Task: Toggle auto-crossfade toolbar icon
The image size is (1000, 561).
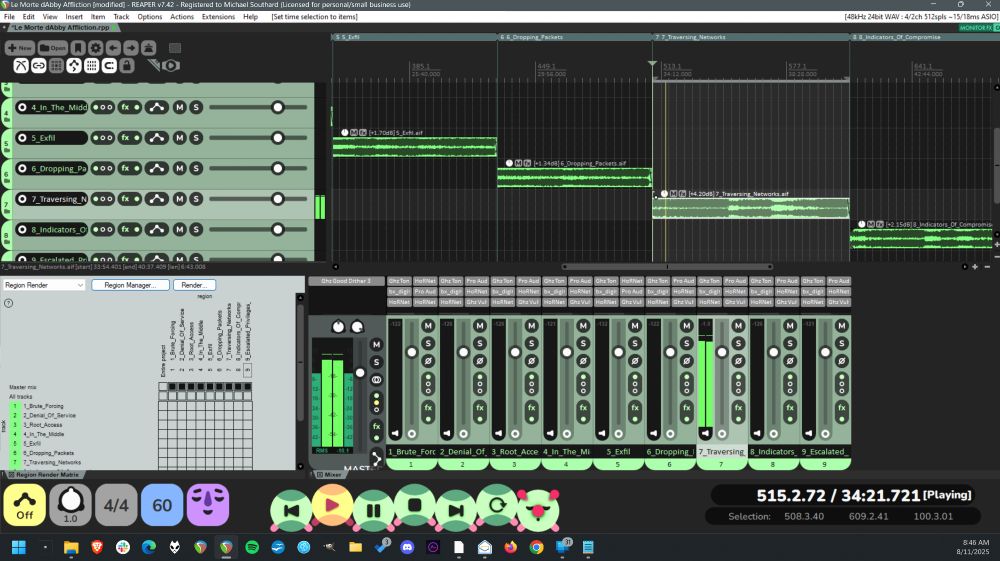Action: point(21,66)
